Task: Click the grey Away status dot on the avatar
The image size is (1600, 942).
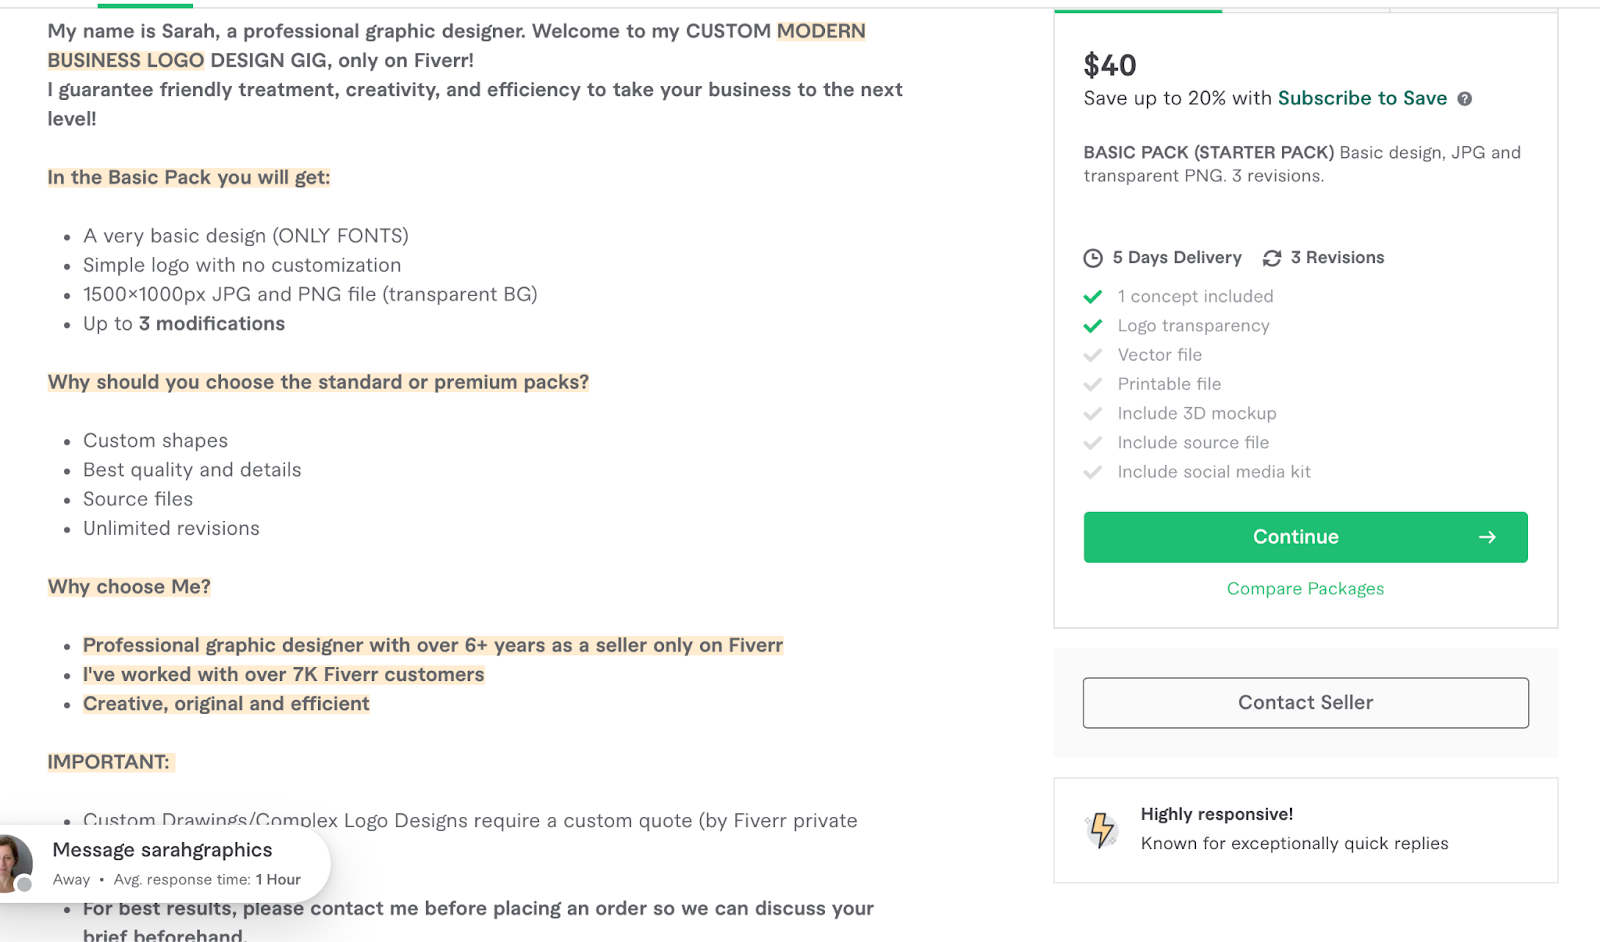Action: pos(24,884)
